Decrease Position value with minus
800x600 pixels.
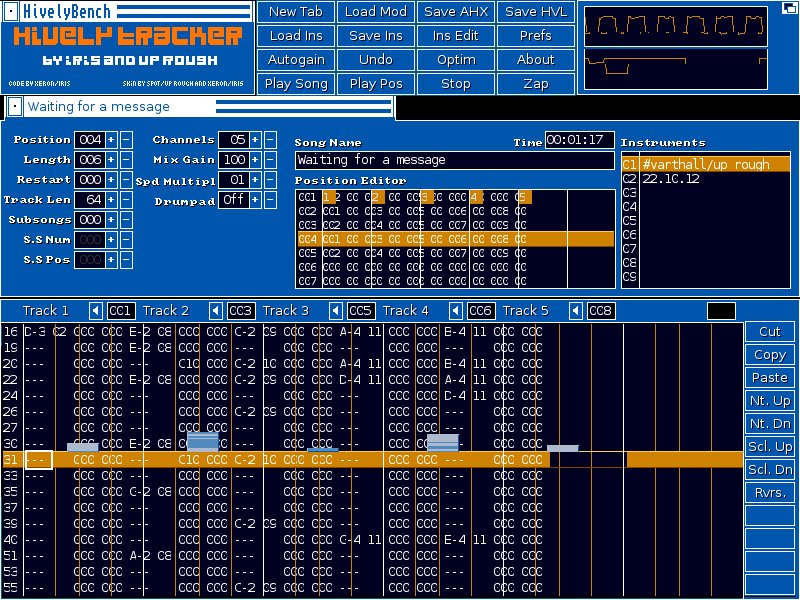pyautogui.click(x=127, y=139)
